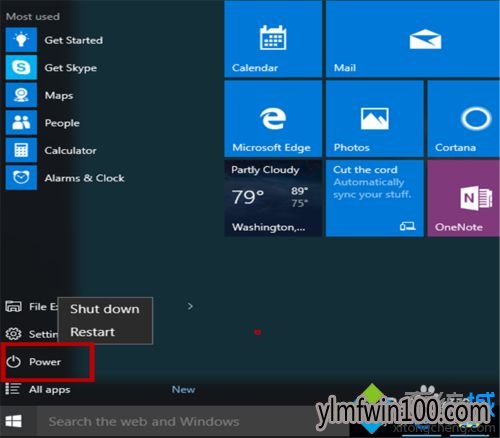Open the 'Cut the cord' sync tile
The width and height of the screenshot is (500, 438).
tap(375, 198)
